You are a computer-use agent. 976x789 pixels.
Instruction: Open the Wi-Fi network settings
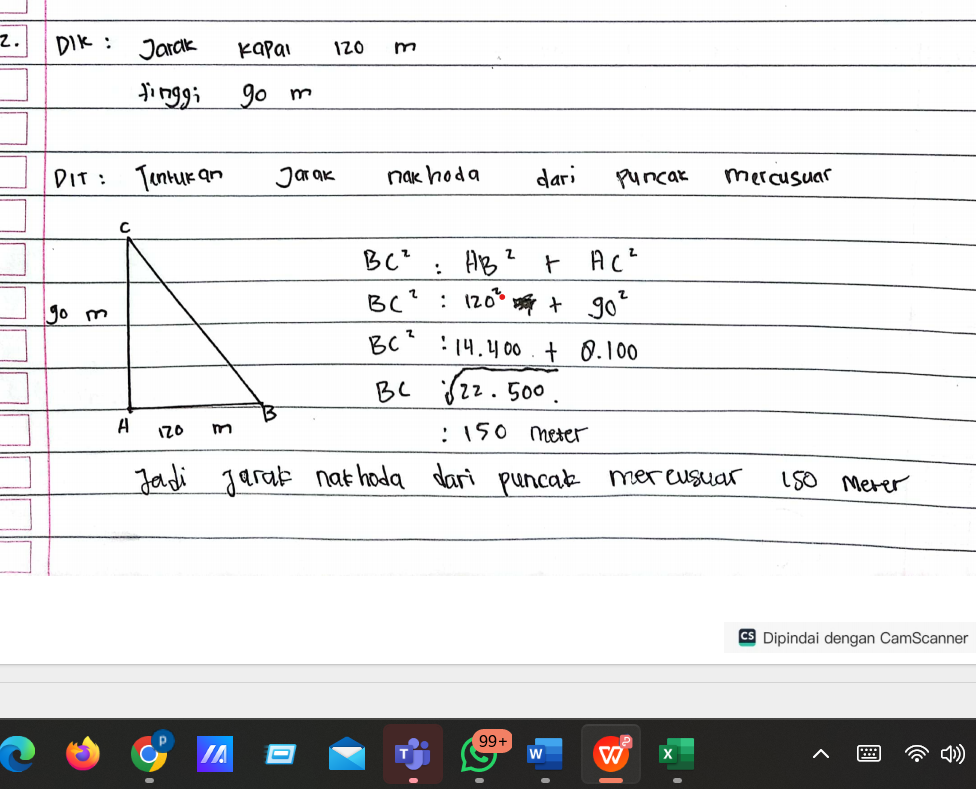coord(915,754)
